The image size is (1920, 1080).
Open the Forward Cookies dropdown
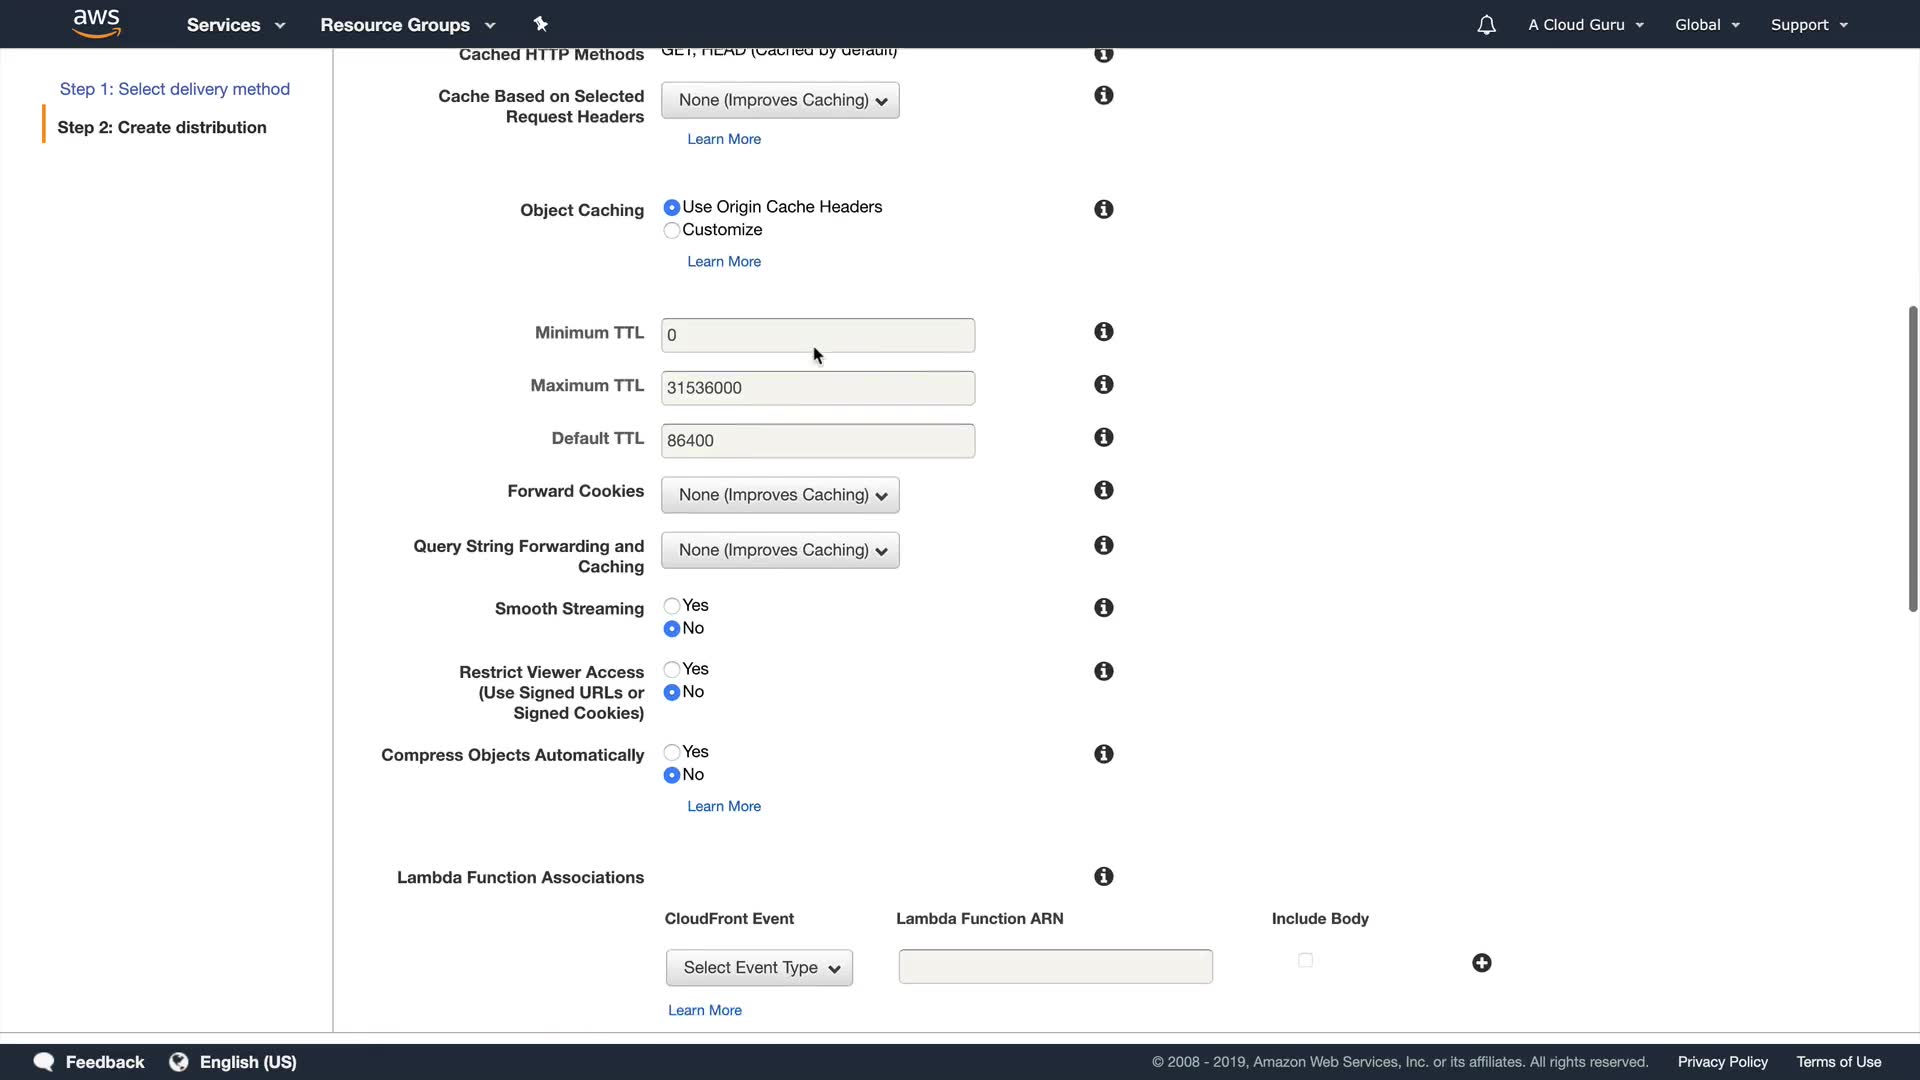point(780,495)
